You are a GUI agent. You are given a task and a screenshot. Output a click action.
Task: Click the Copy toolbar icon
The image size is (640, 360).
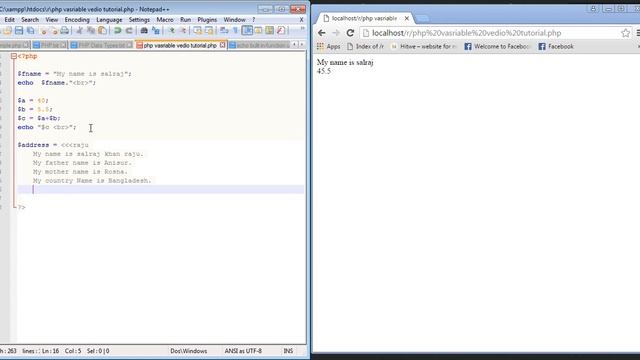click(x=91, y=31)
